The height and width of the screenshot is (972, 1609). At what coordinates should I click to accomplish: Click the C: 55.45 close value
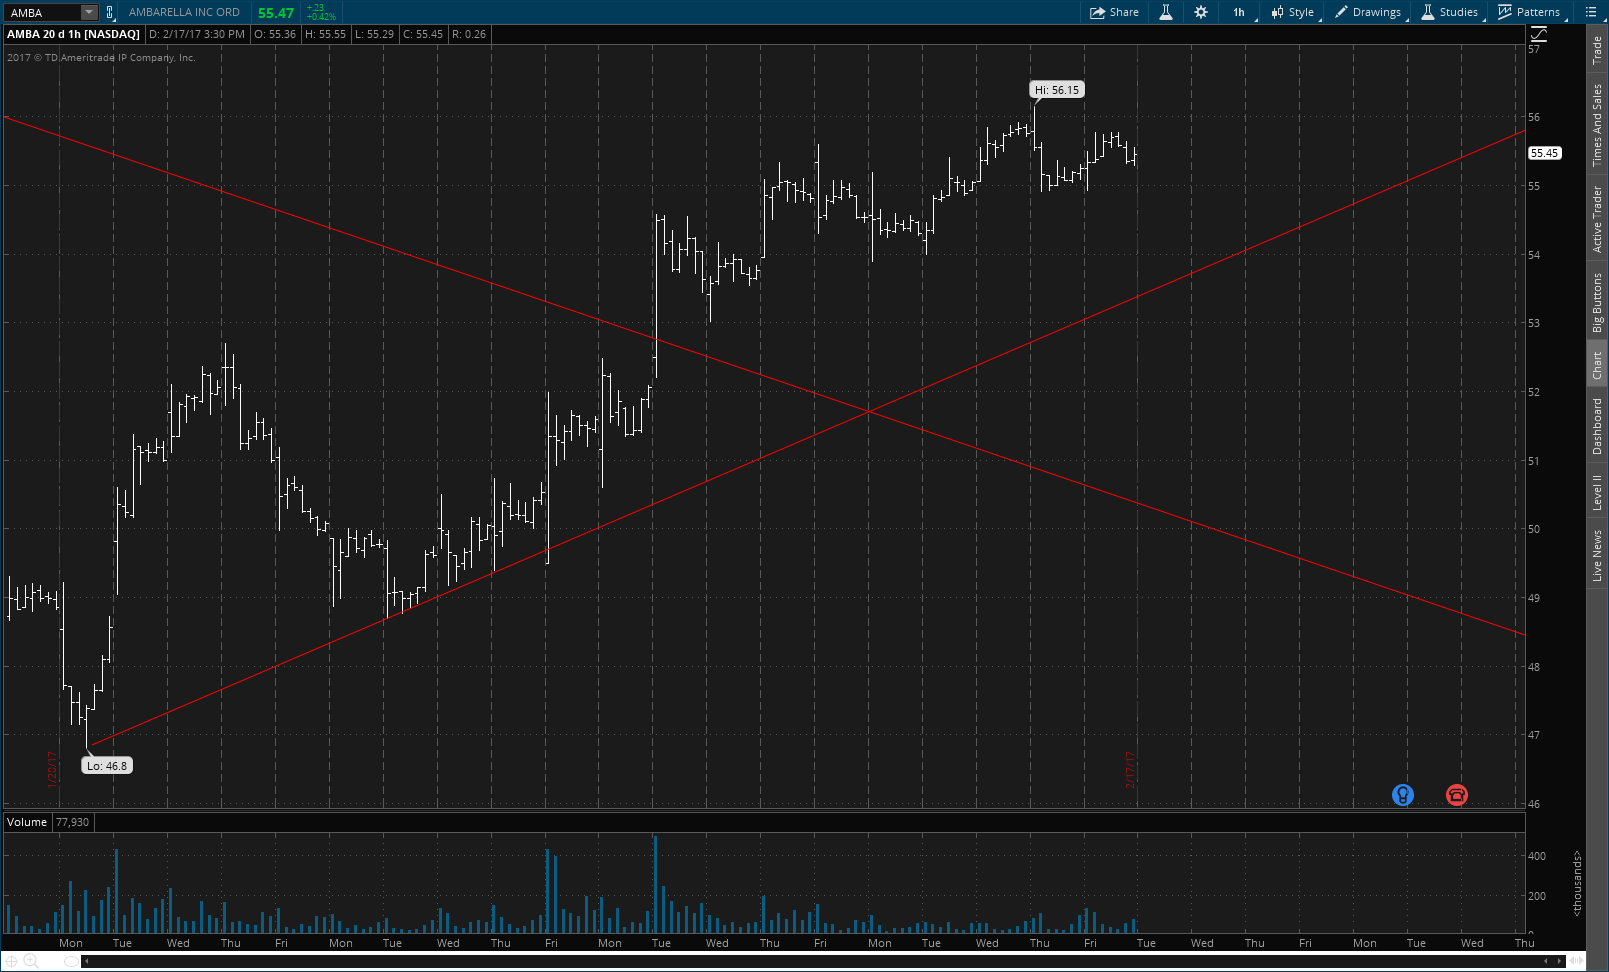pos(424,34)
